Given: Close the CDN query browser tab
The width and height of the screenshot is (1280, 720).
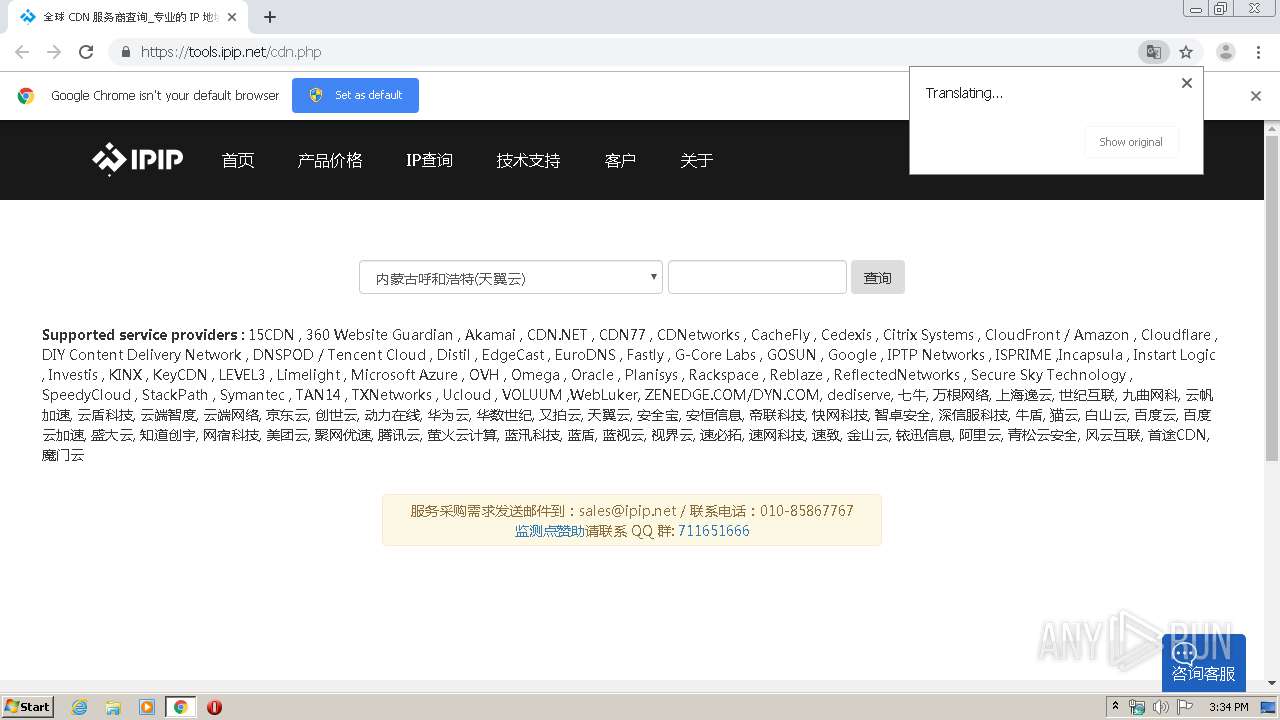Looking at the screenshot, I should coord(232,17).
